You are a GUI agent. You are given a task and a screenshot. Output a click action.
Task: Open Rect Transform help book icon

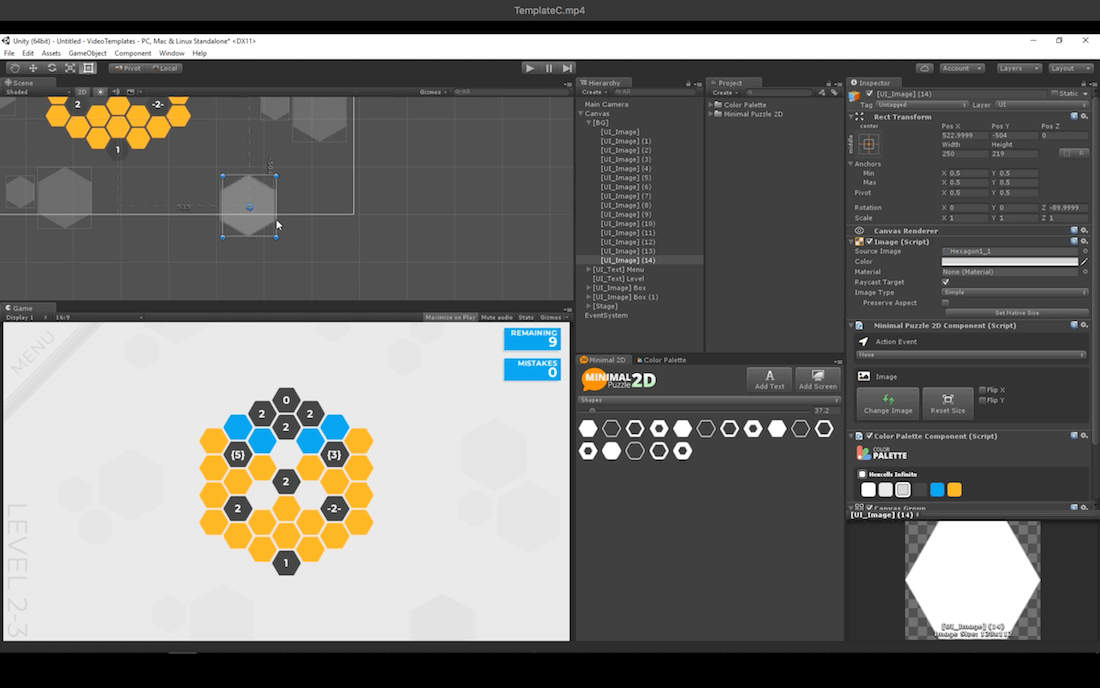point(1074,116)
